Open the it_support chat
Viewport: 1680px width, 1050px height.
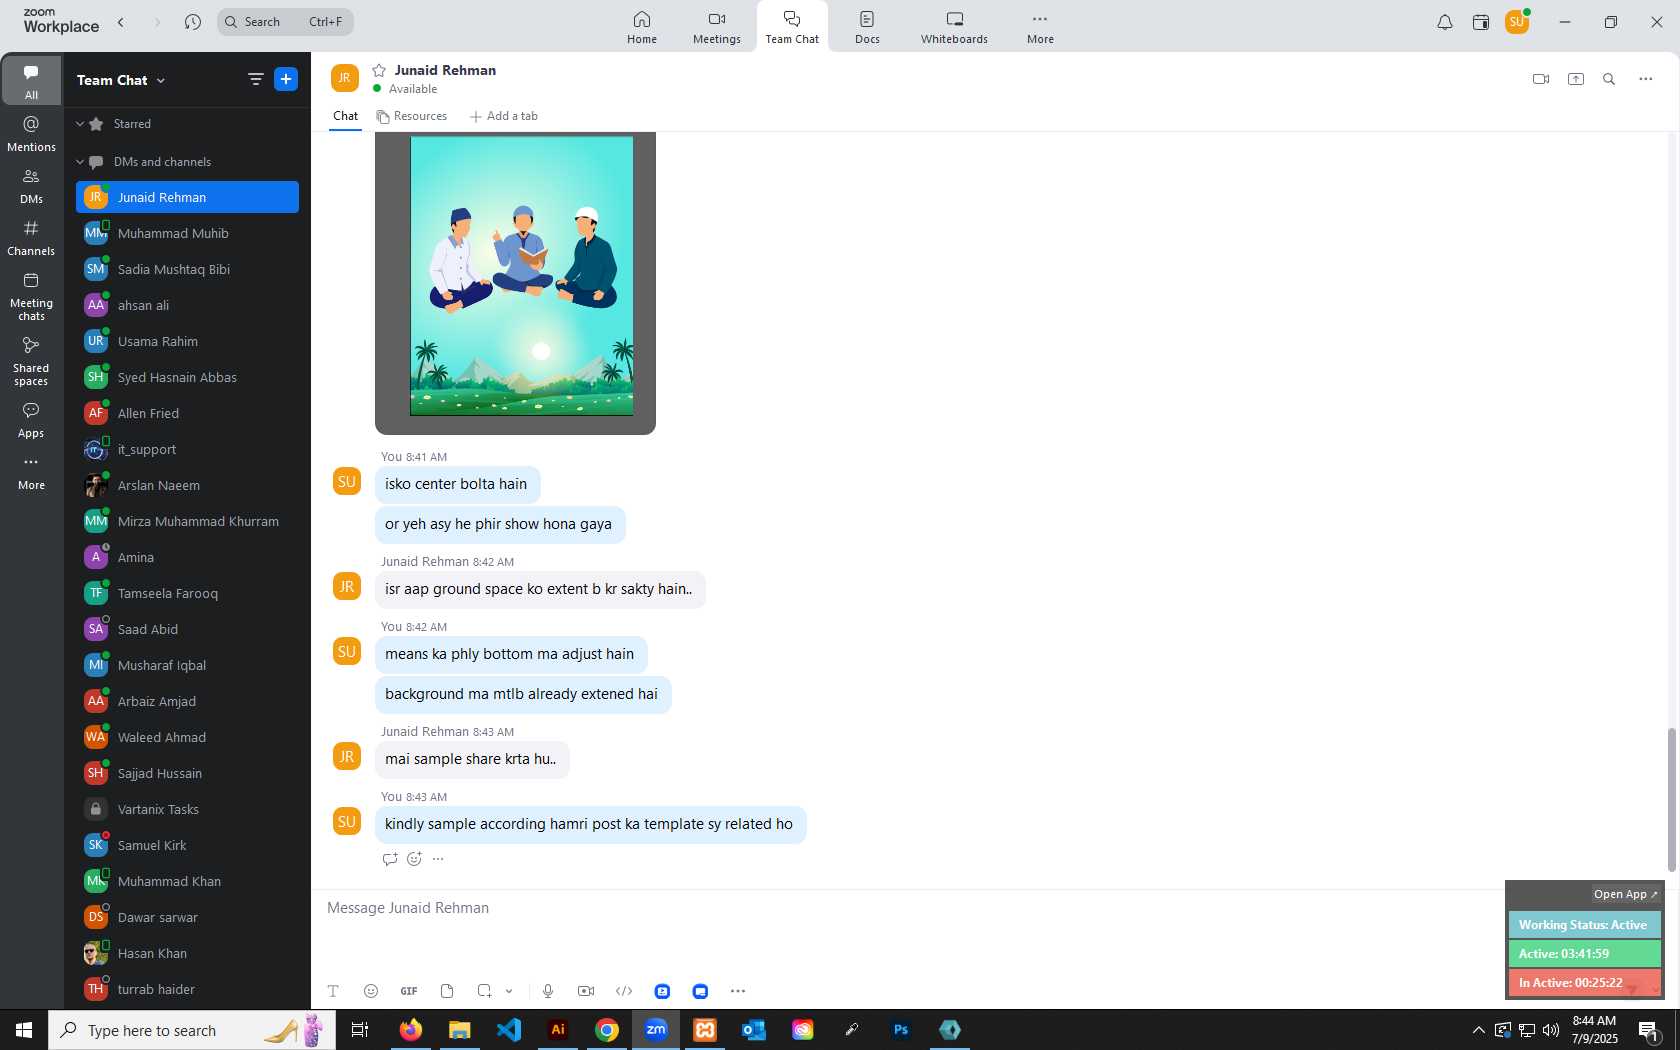pos(187,449)
